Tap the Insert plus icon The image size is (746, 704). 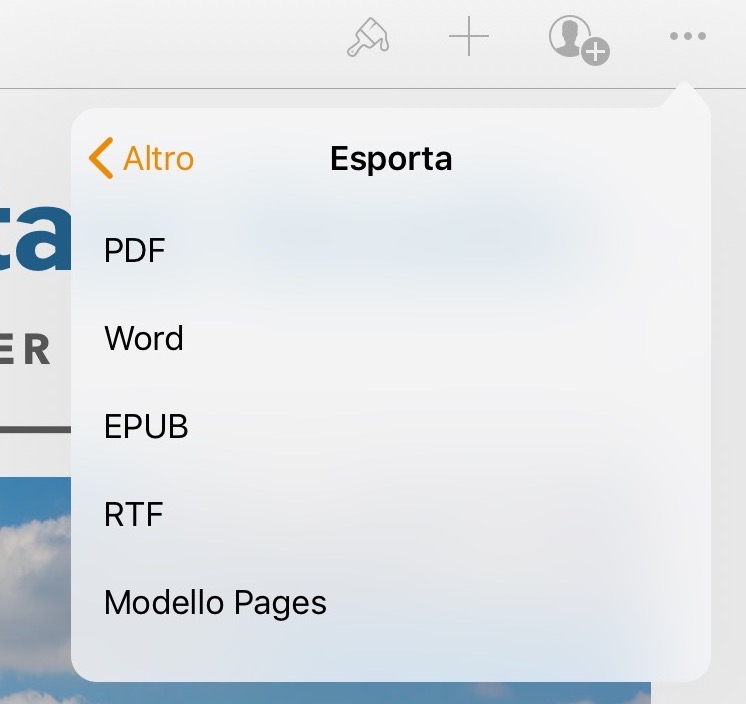point(469,36)
